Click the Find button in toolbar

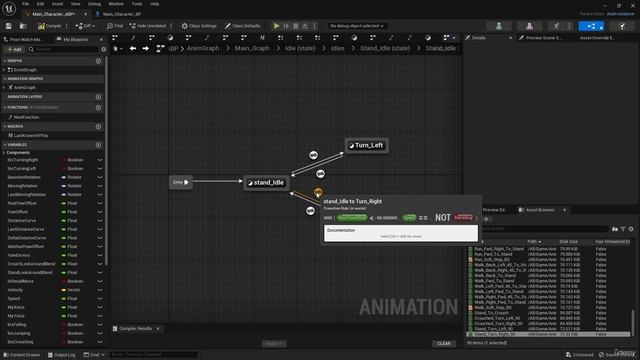pos(115,26)
